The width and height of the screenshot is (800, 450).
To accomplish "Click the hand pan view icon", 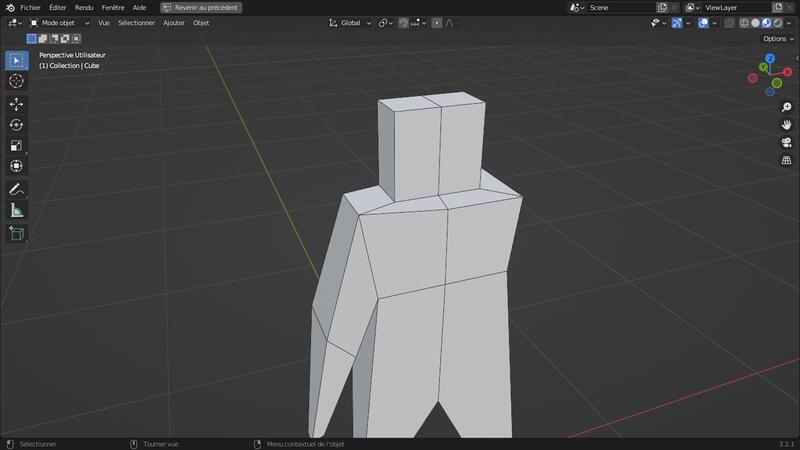I will (787, 124).
